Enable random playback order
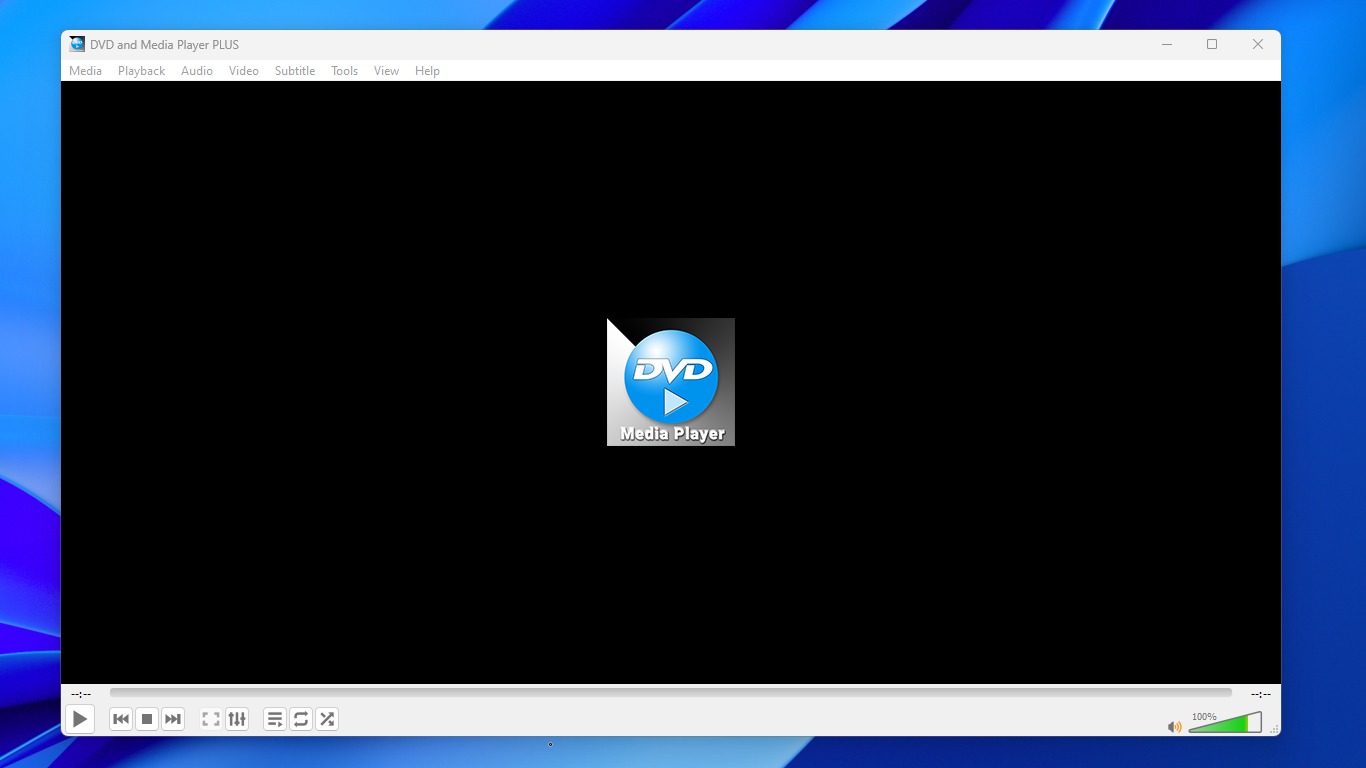The image size is (1366, 768). pos(326,718)
